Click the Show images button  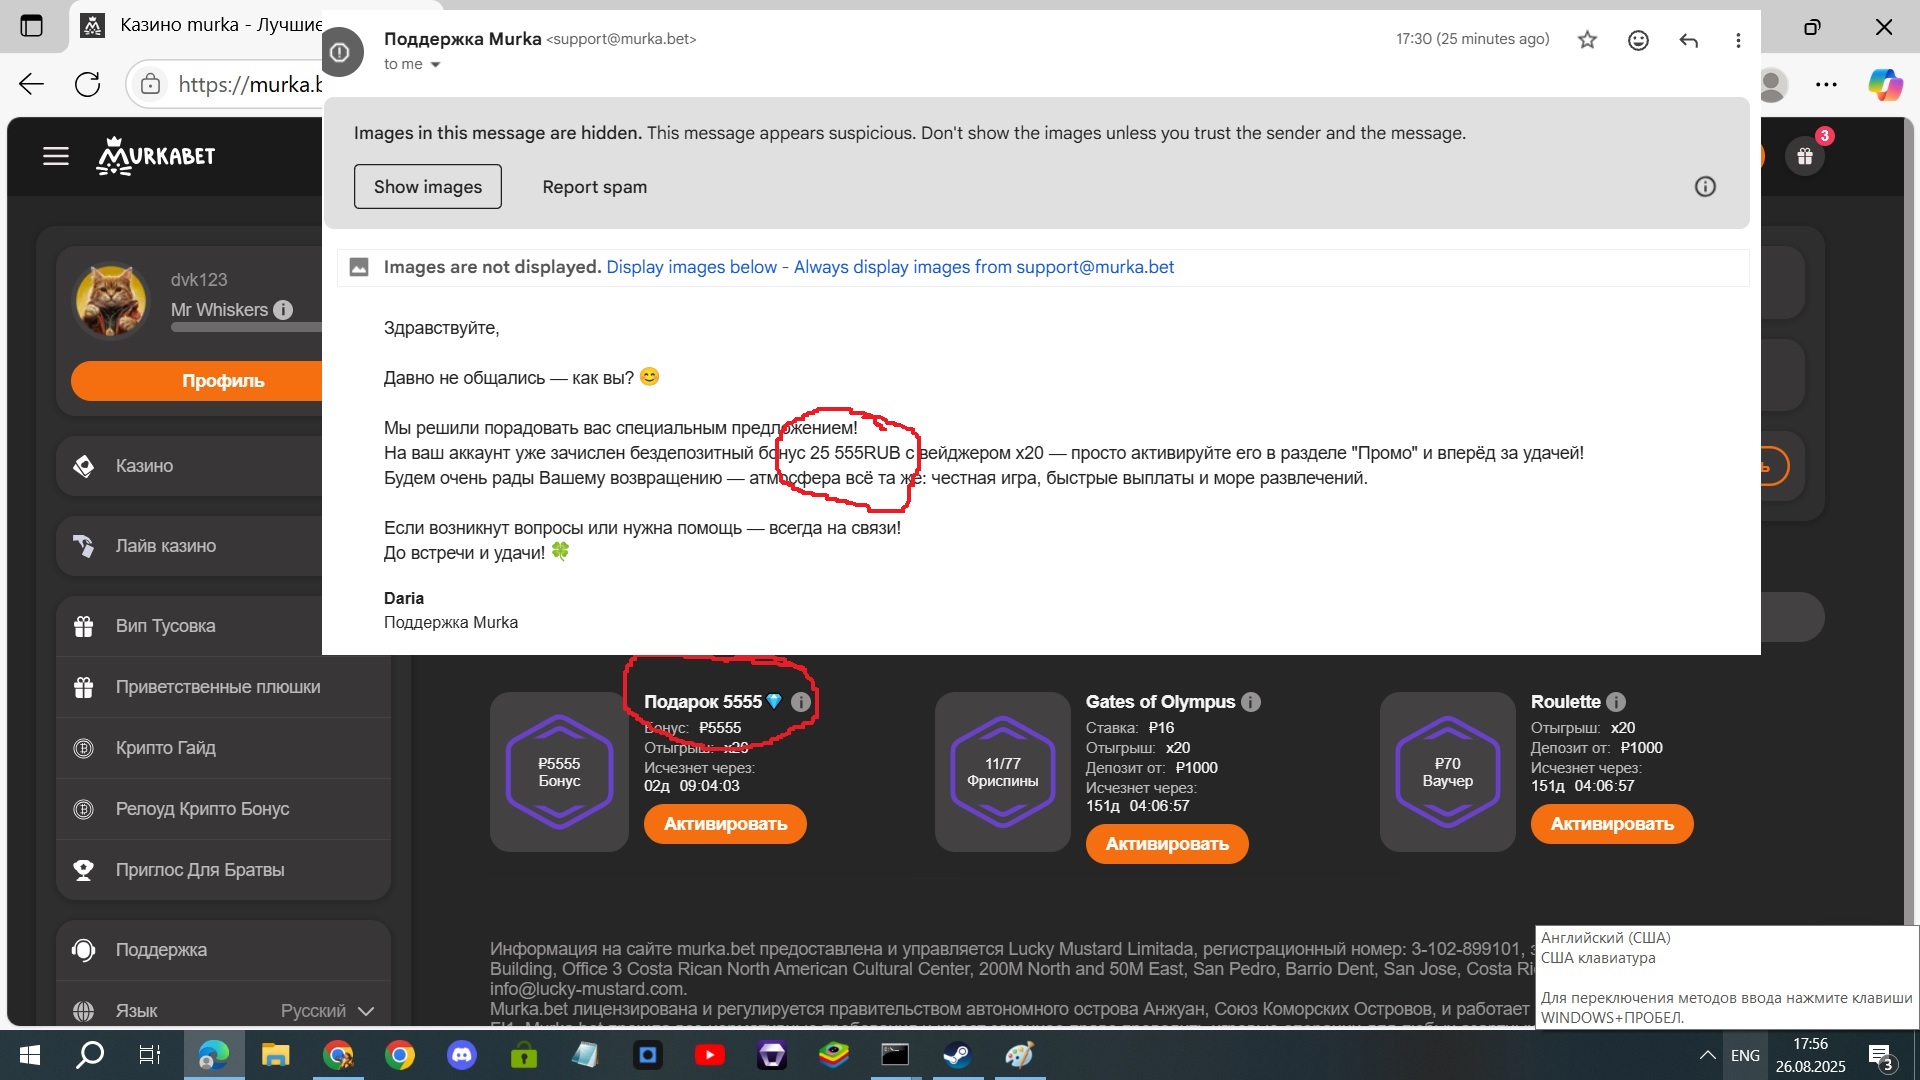[x=427, y=187]
